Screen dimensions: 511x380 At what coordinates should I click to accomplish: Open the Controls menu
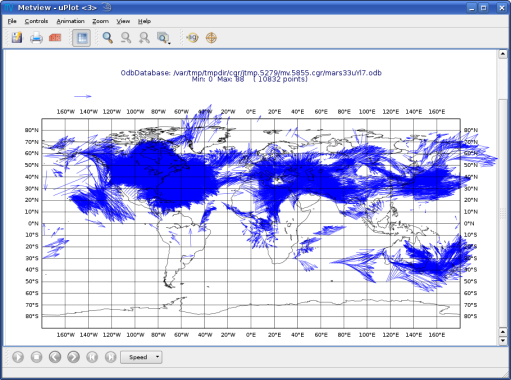click(x=36, y=21)
